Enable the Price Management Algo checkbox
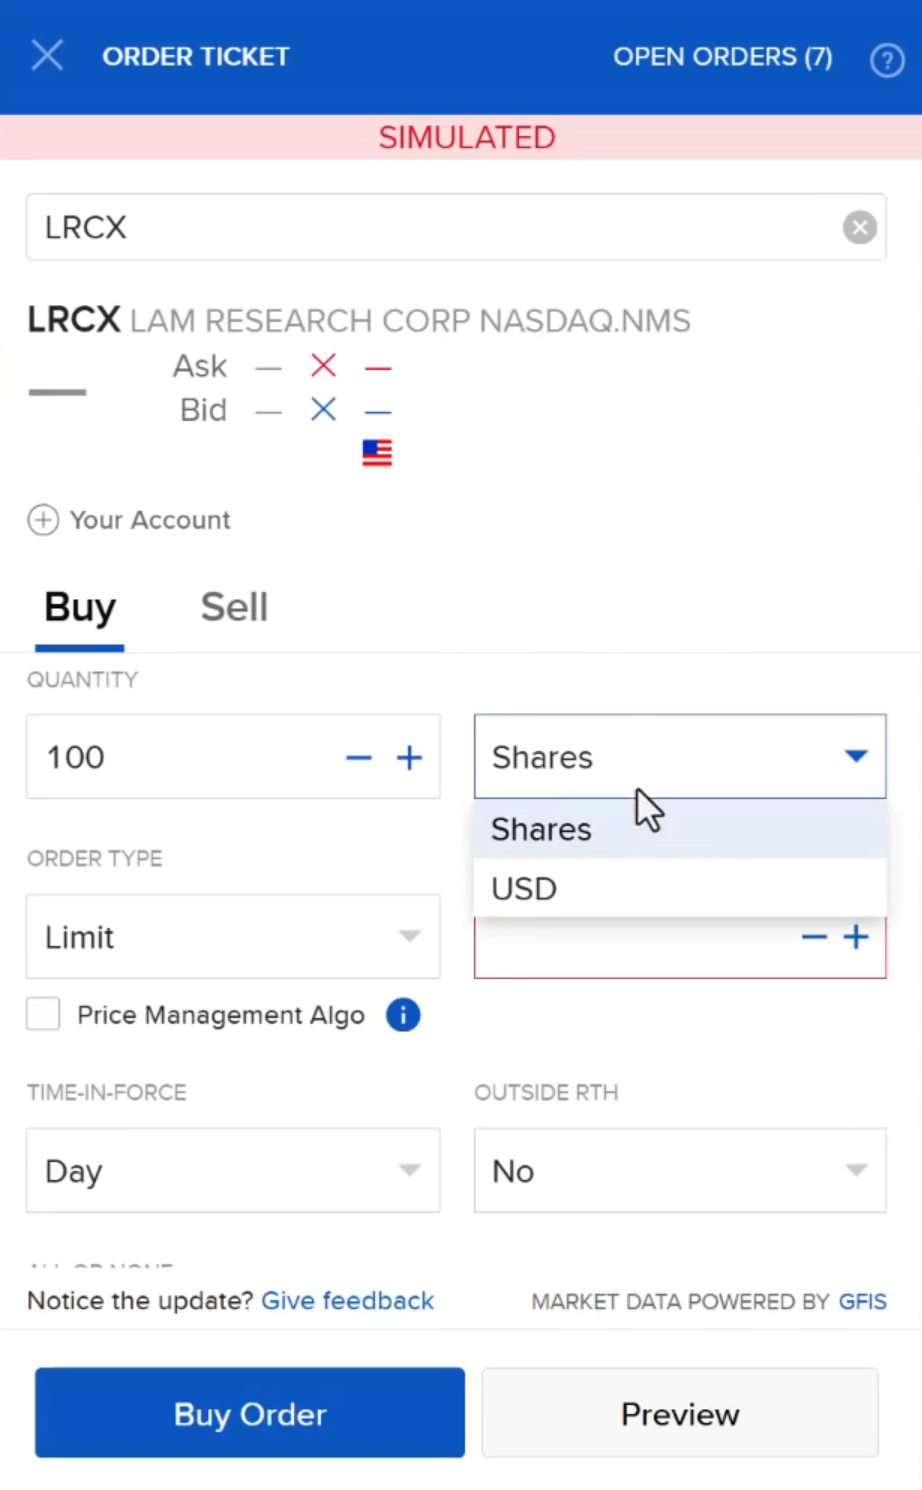 (43, 1014)
